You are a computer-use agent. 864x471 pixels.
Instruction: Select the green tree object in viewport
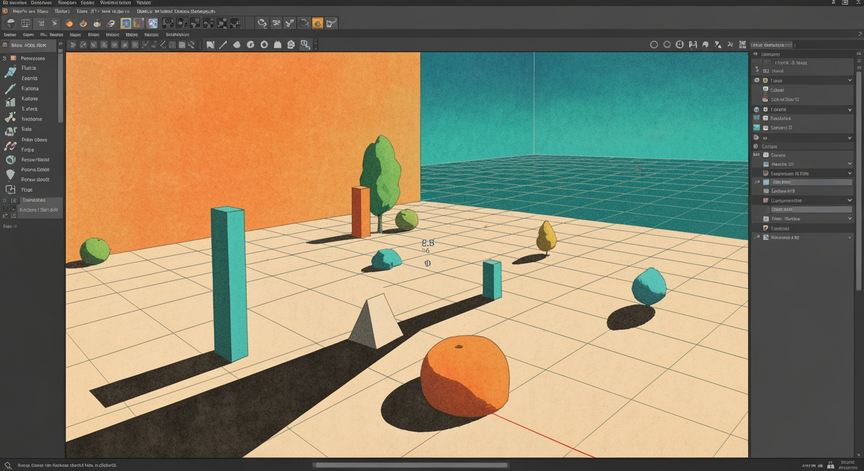[x=380, y=182]
